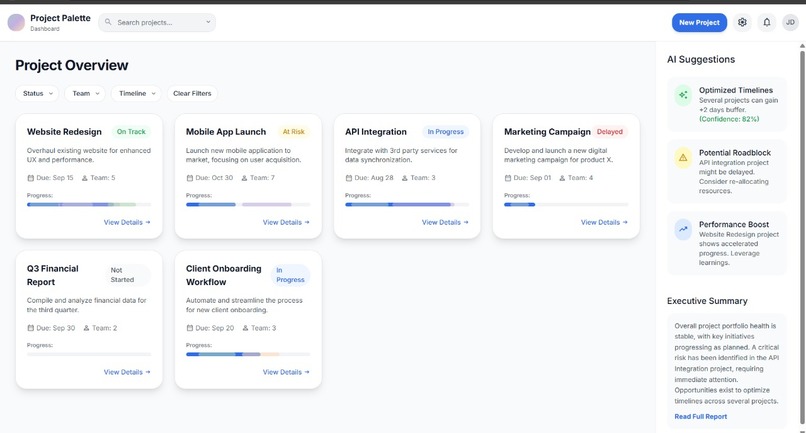Click the Executive Summary heading
Image resolution: width=806 pixels, height=433 pixels.
(x=707, y=301)
